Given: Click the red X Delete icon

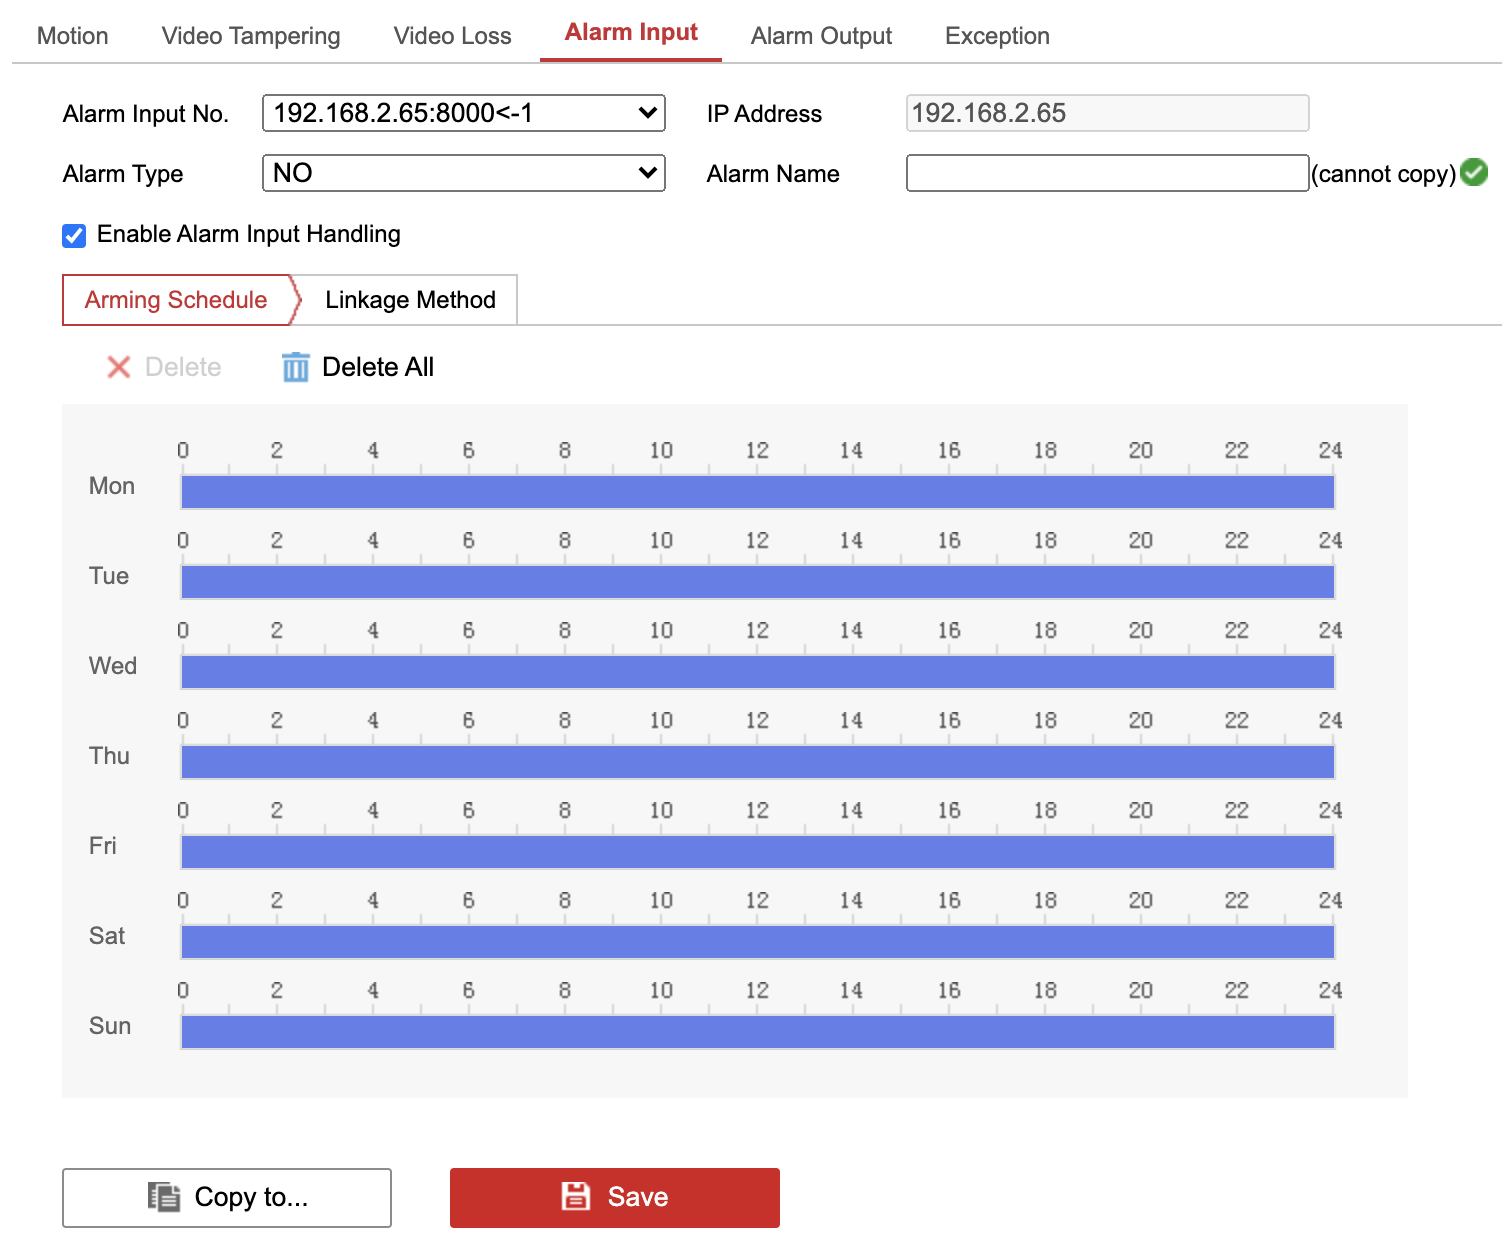Looking at the screenshot, I should 119,368.
